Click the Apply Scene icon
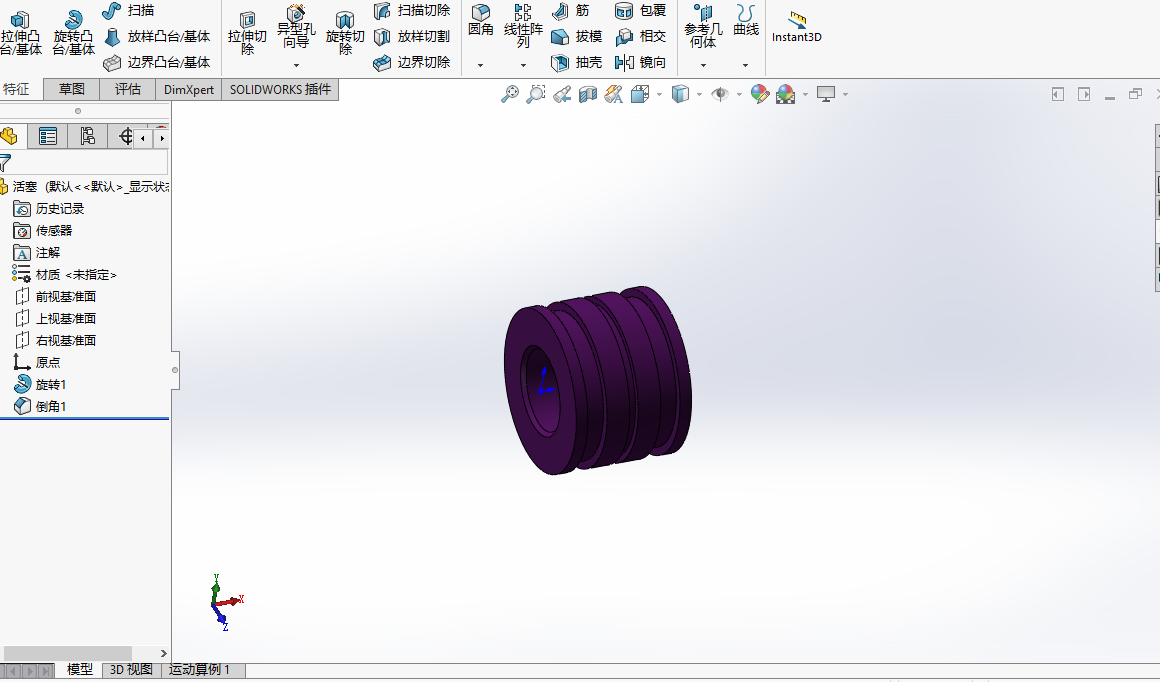Viewport: 1160px width, 682px height. (786, 94)
